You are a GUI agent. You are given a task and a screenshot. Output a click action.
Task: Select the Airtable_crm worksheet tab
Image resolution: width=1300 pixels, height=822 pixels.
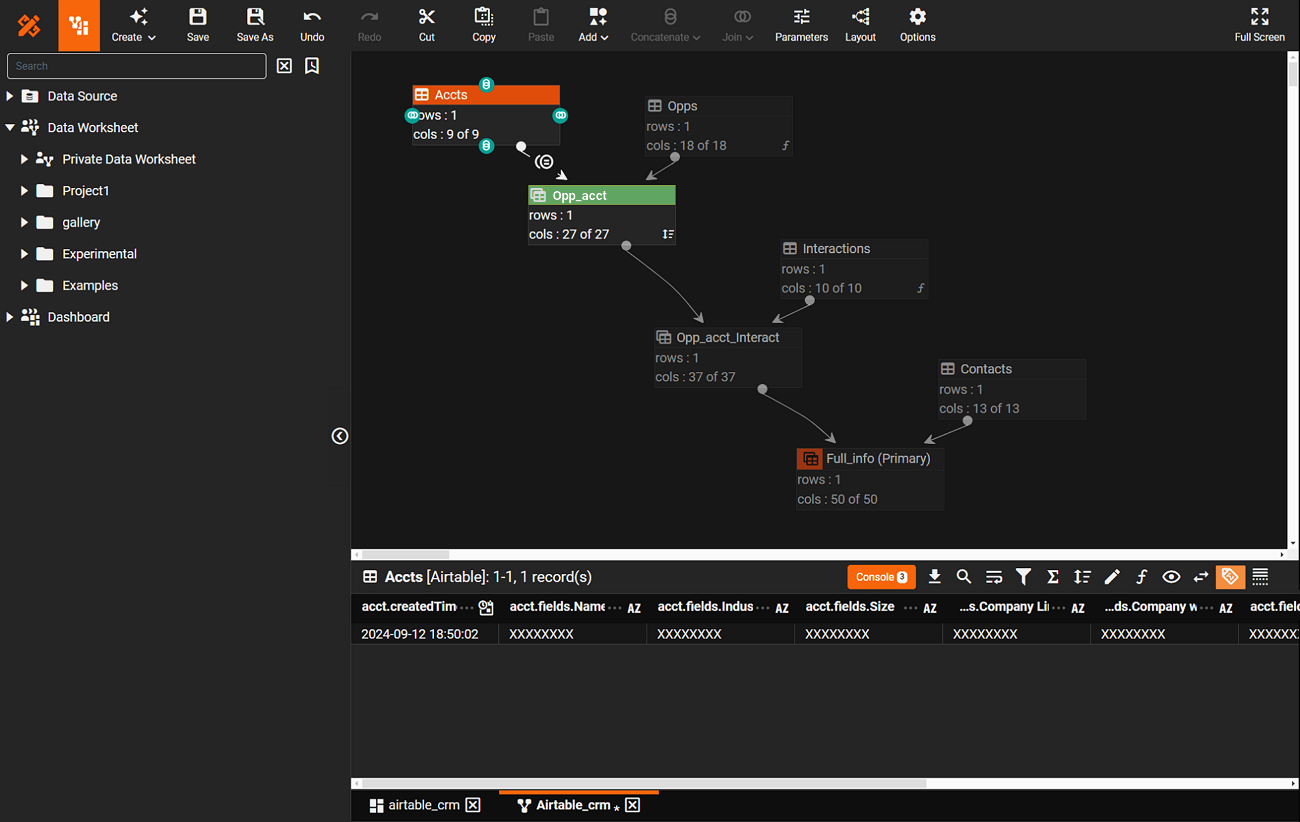coord(572,805)
